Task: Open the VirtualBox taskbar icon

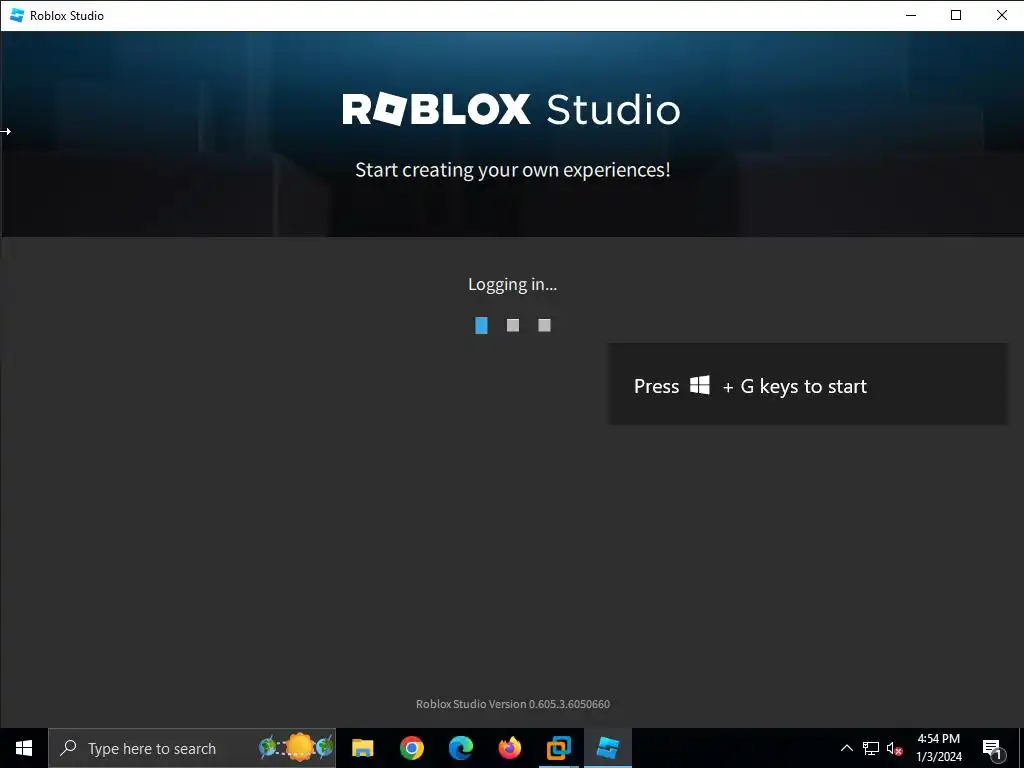Action: point(558,748)
